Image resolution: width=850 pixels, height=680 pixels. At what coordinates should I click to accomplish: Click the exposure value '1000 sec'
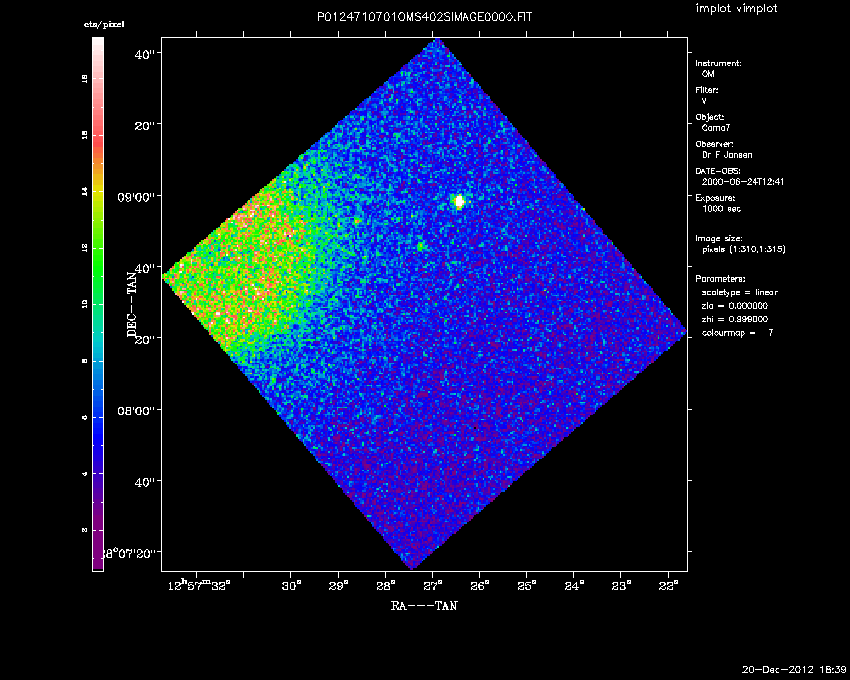click(721, 209)
